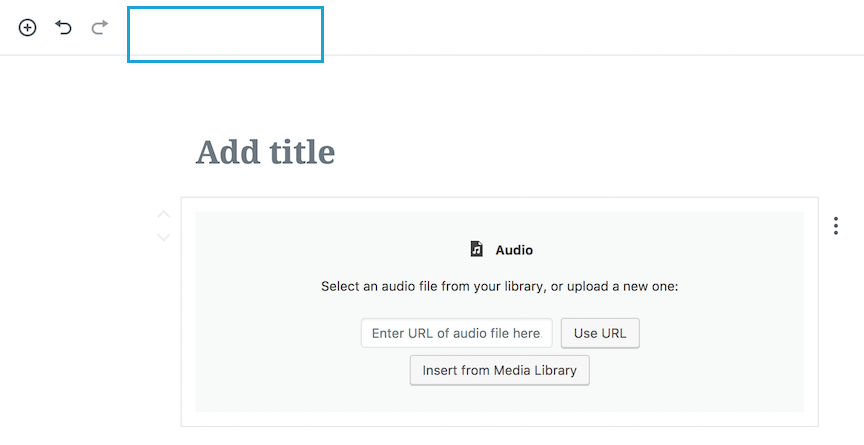Select the Audio block heading

coord(514,250)
